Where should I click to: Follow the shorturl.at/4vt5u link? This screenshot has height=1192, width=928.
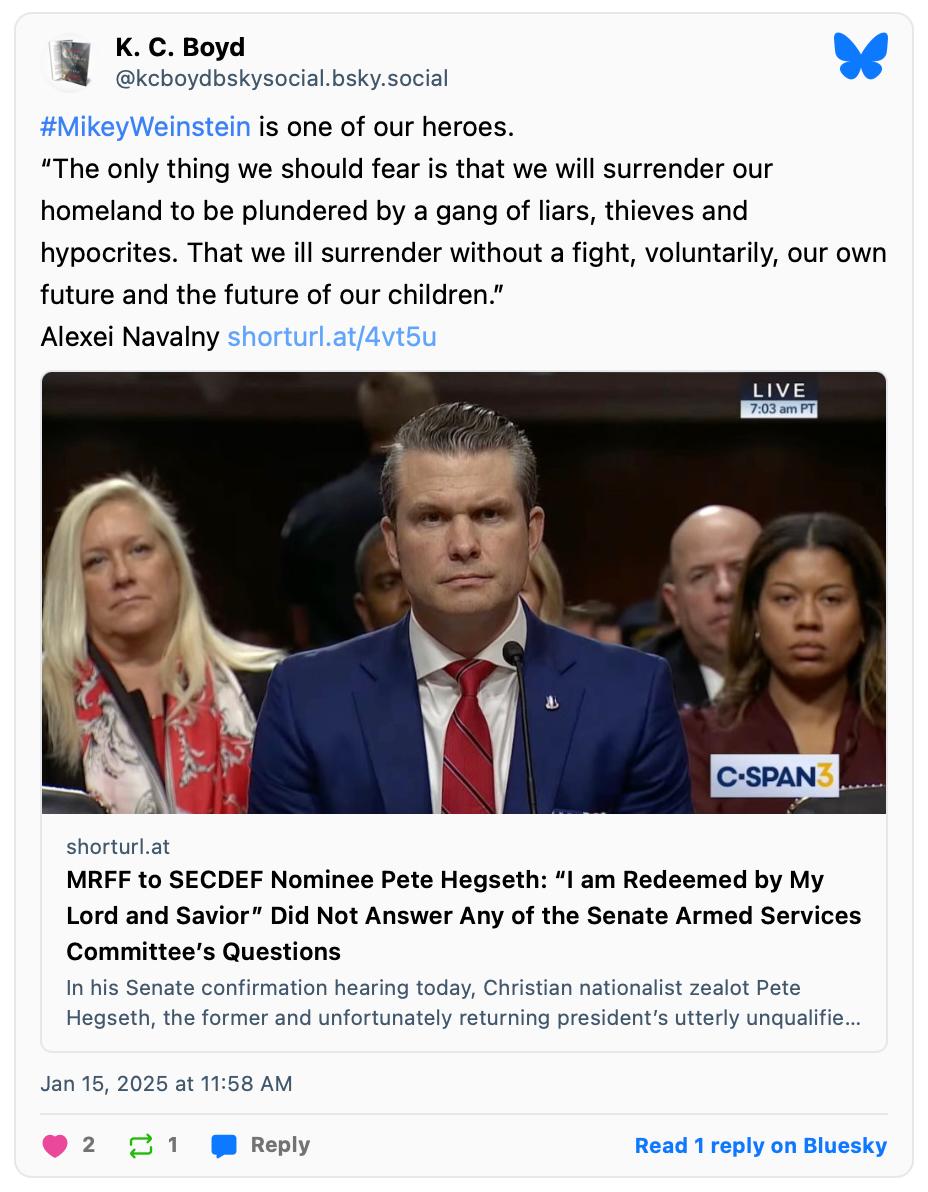[332, 337]
